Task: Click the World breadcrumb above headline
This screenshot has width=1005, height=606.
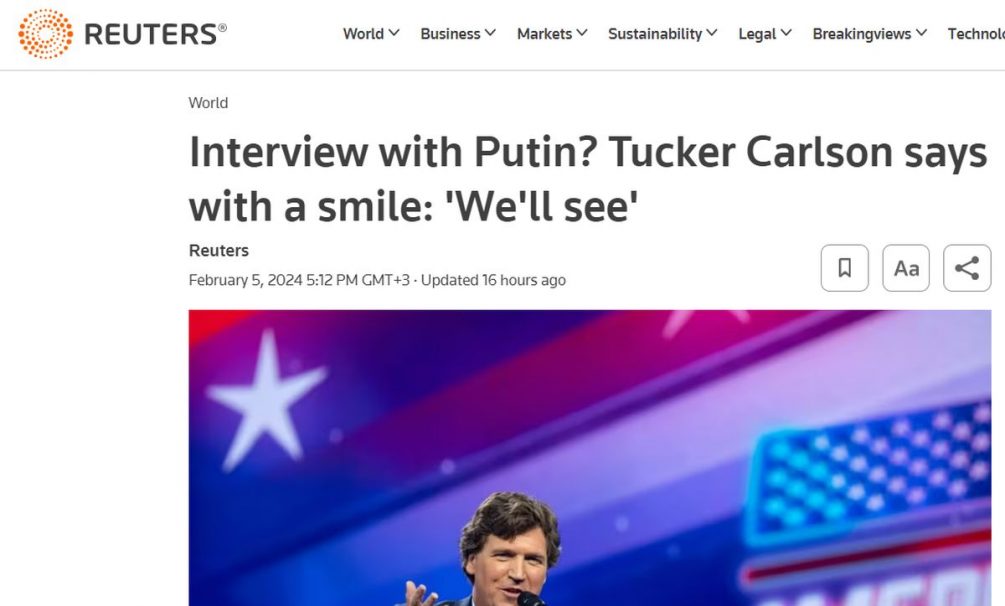Action: [208, 103]
